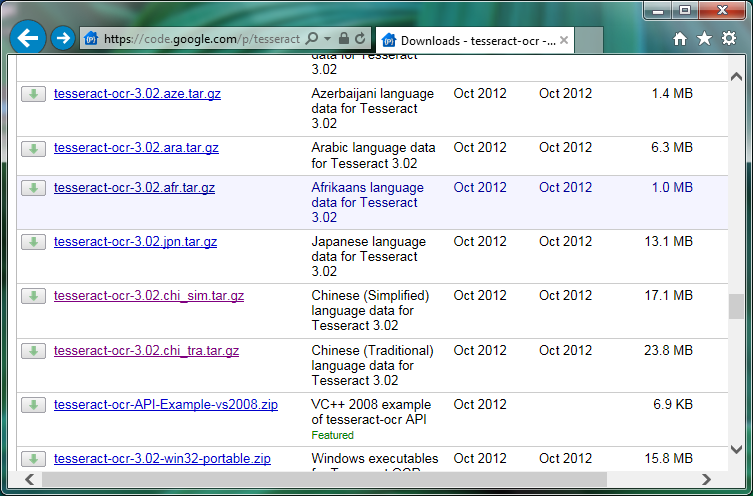Go forward to the next page

pyautogui.click(x=63, y=38)
